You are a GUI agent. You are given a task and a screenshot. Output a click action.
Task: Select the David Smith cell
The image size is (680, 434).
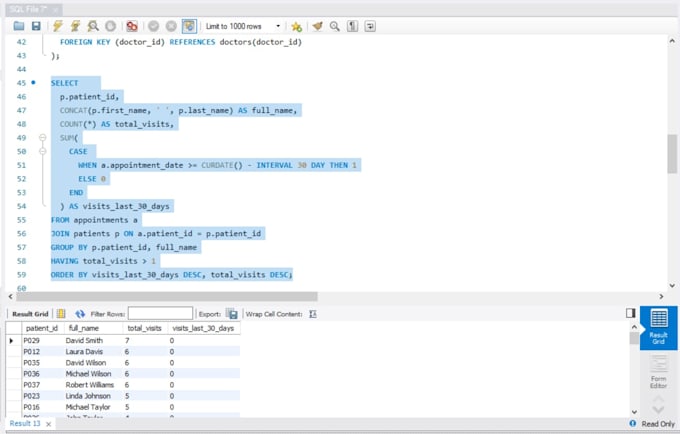(x=93, y=340)
